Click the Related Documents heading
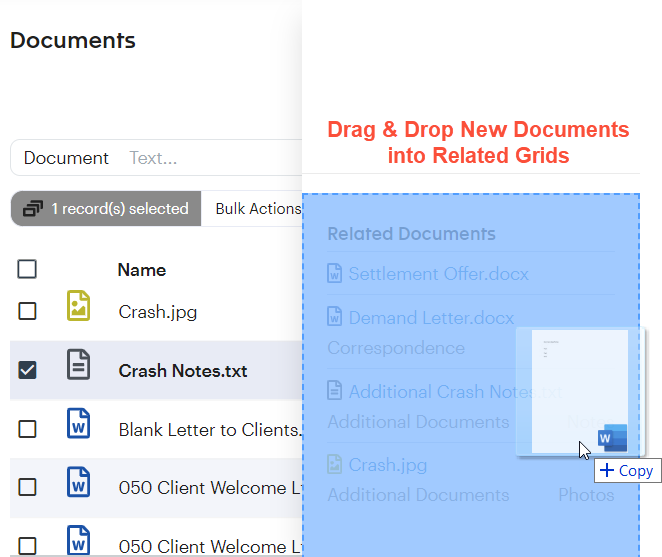 pyautogui.click(x=412, y=234)
